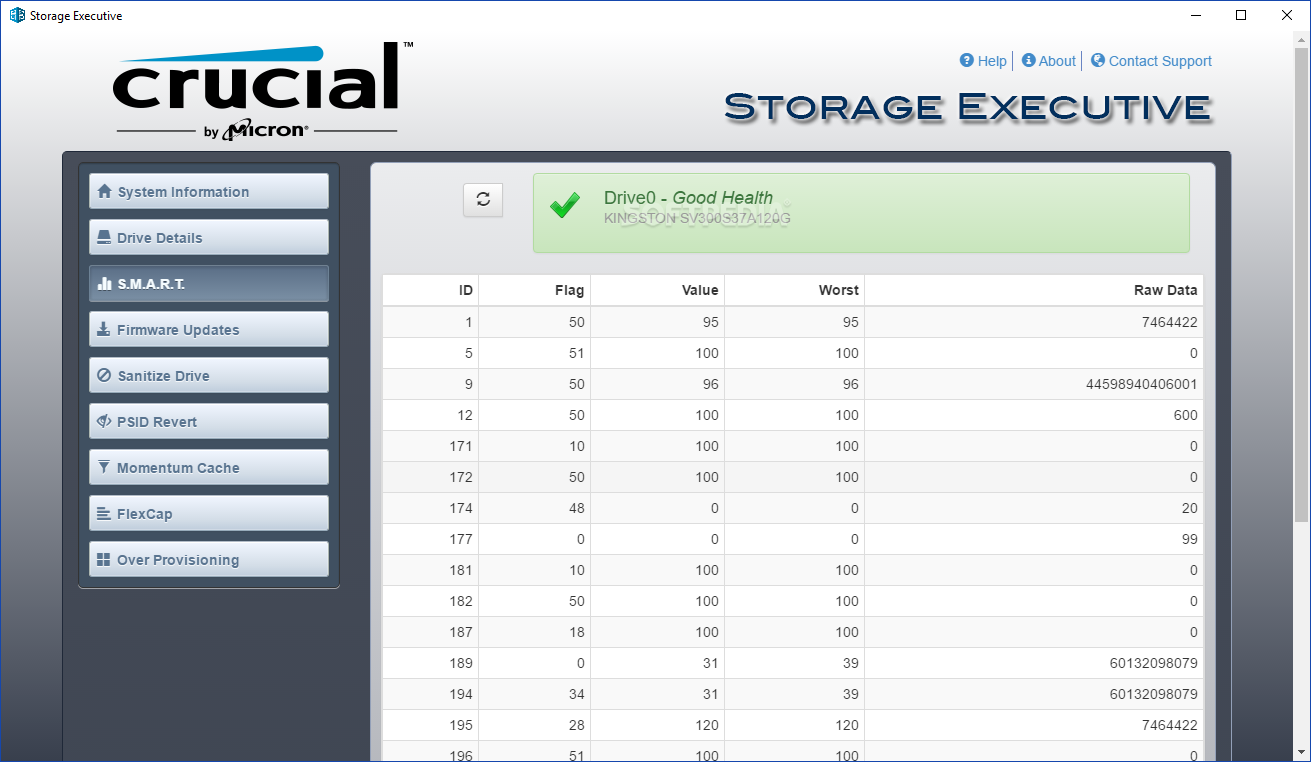
Task: Click KINGSTON SV300S37A120G drive model text
Action: pos(697,218)
